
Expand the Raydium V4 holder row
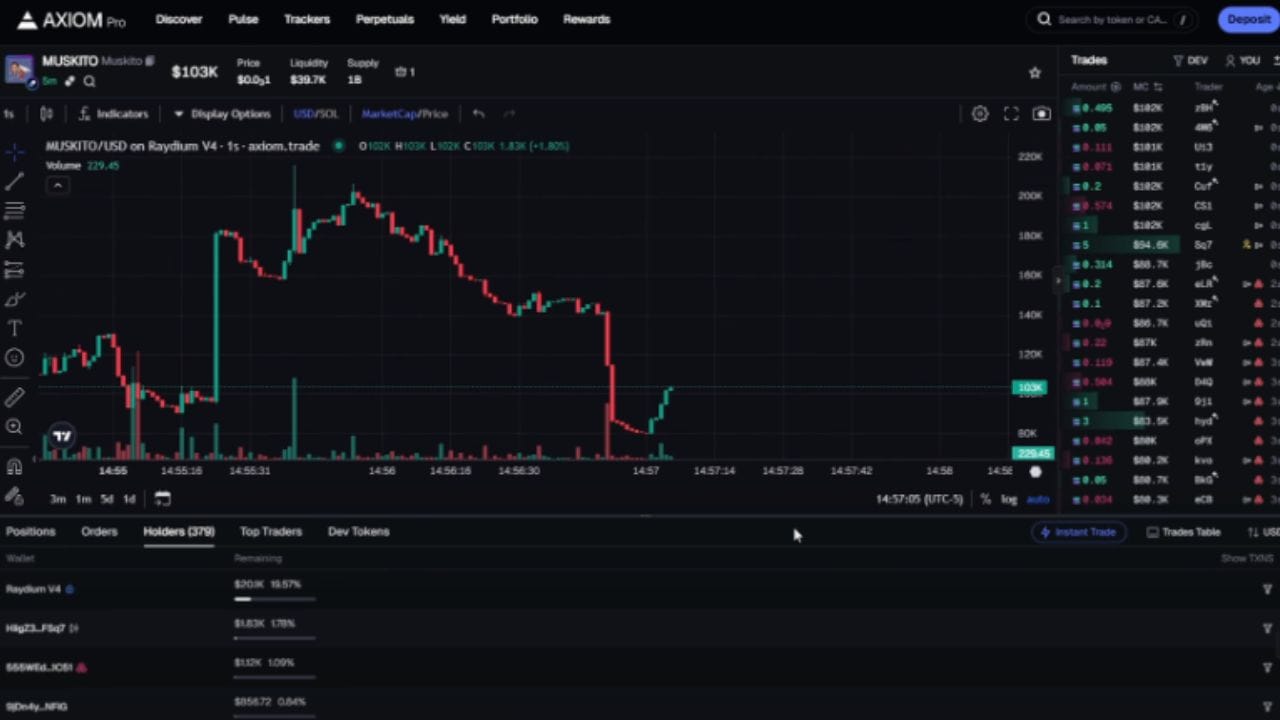pyautogui.click(x=1267, y=589)
